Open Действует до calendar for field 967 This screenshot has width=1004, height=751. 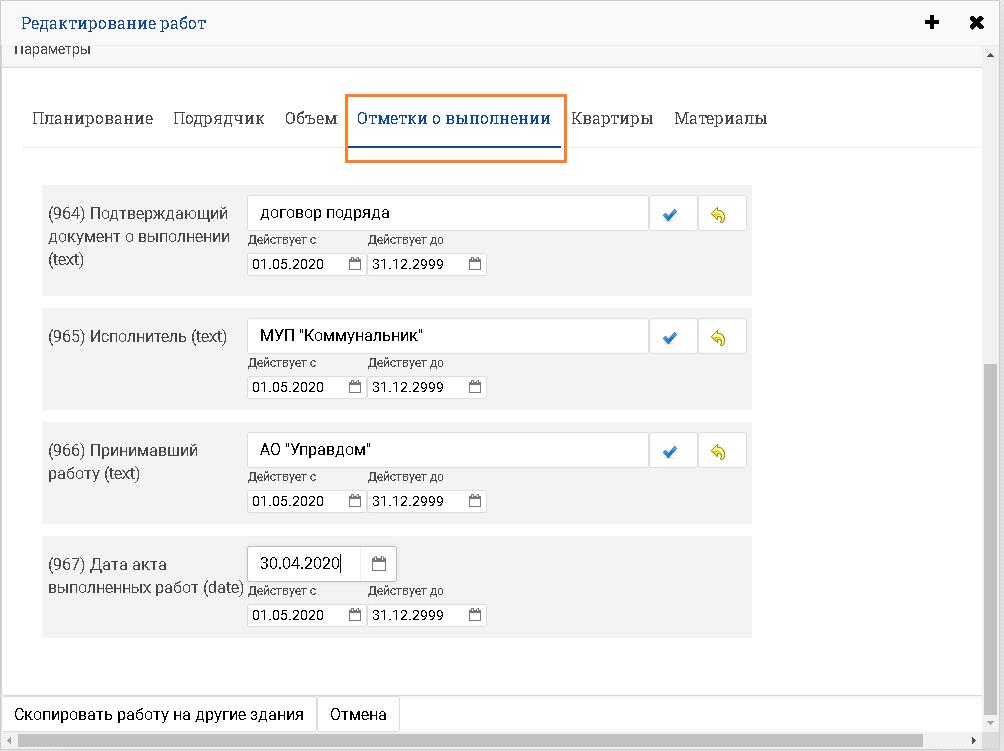tap(475, 615)
